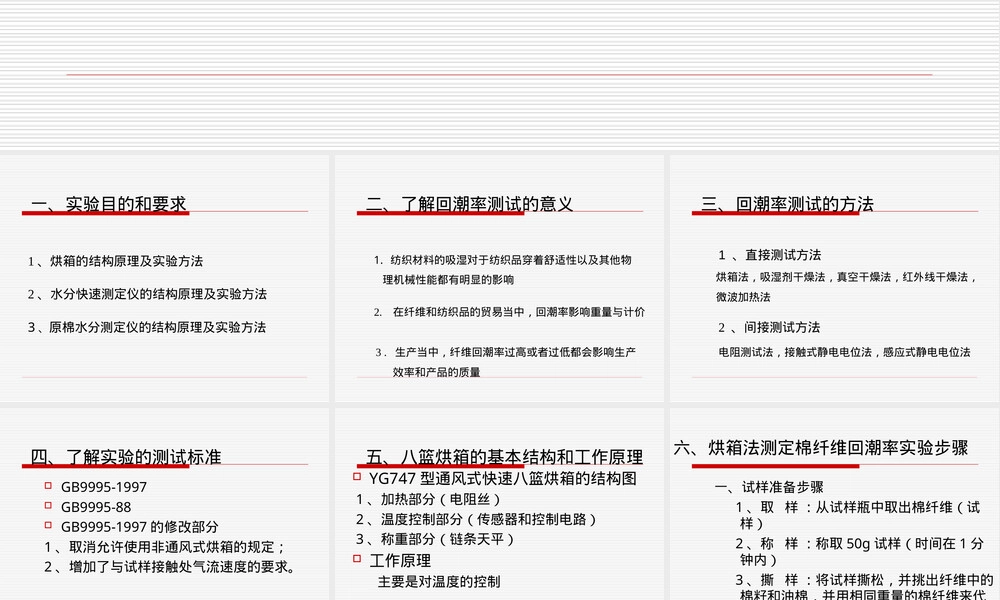This screenshot has height=600, width=1000.
Task: Select heading 2、间接测试方法
Action: (x=769, y=328)
